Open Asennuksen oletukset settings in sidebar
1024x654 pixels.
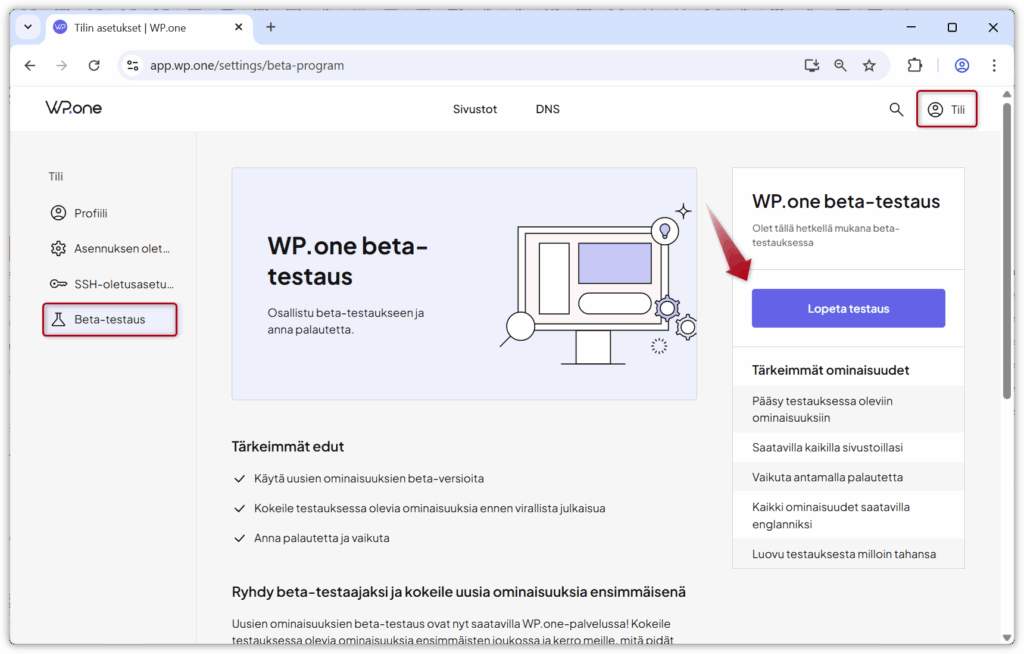(110, 248)
